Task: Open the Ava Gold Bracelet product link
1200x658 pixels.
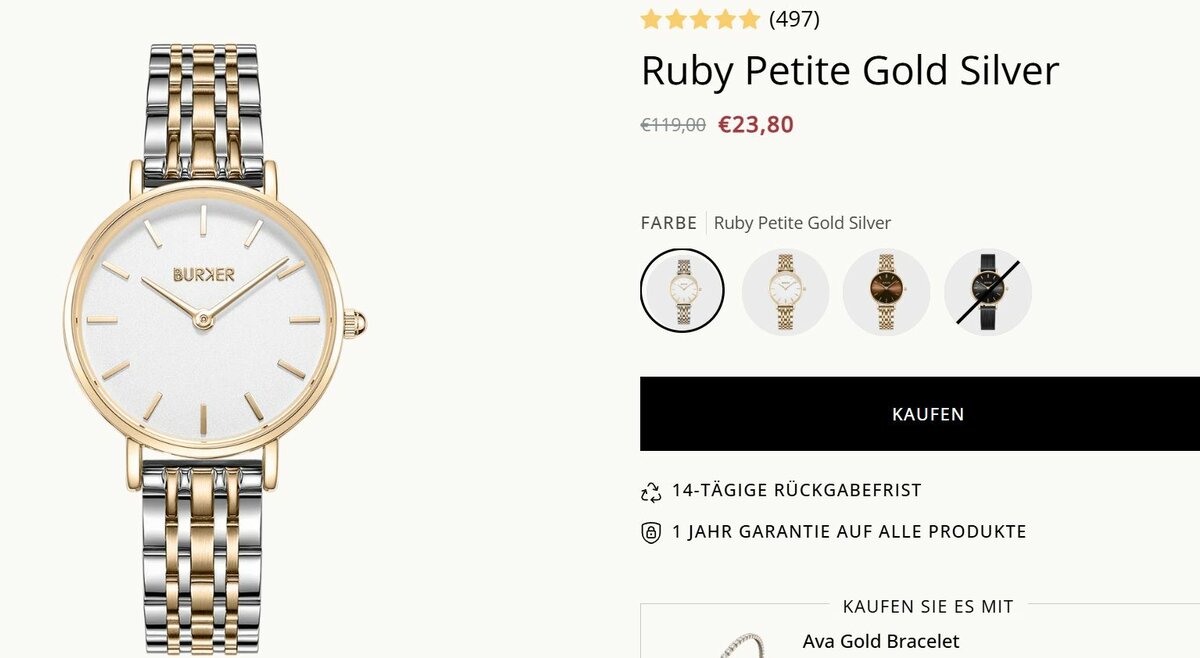Action: pos(880,641)
